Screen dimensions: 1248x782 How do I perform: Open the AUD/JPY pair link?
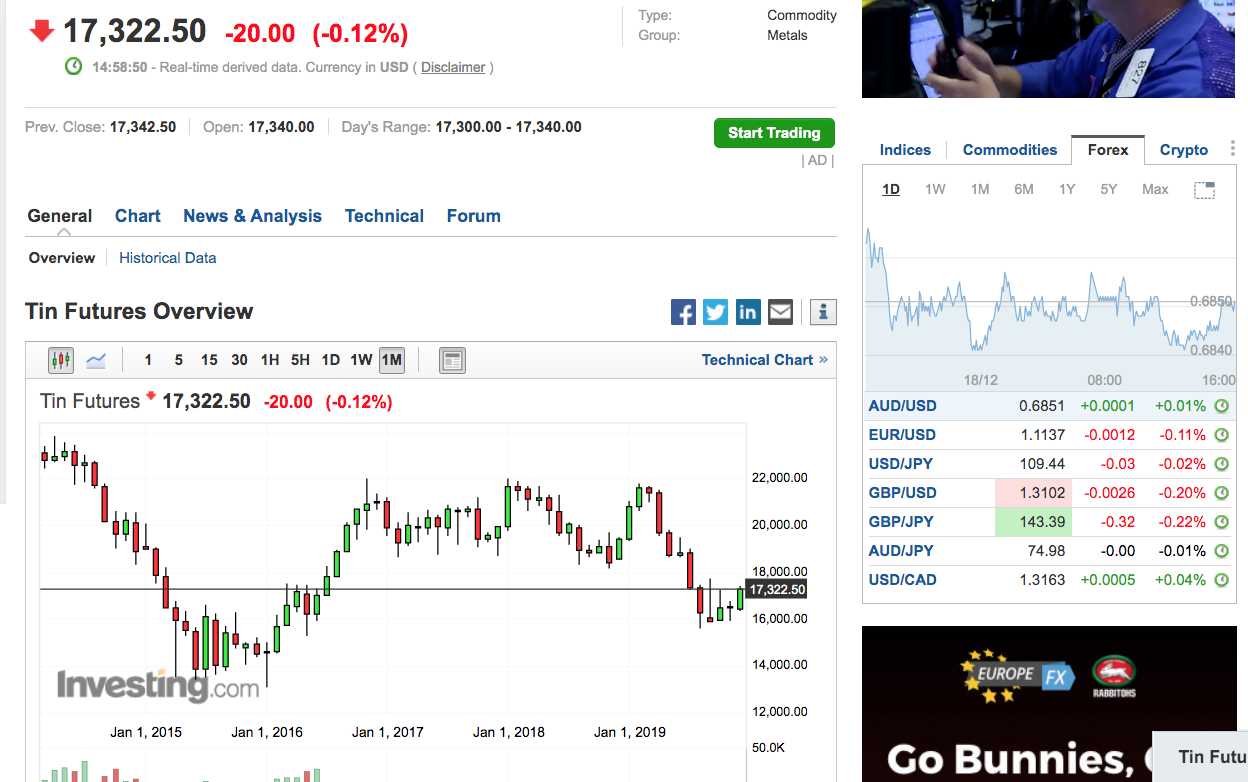pyautogui.click(x=901, y=551)
